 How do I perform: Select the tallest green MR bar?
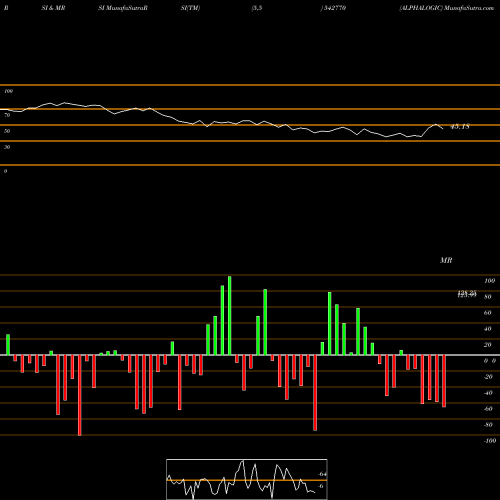(230, 315)
